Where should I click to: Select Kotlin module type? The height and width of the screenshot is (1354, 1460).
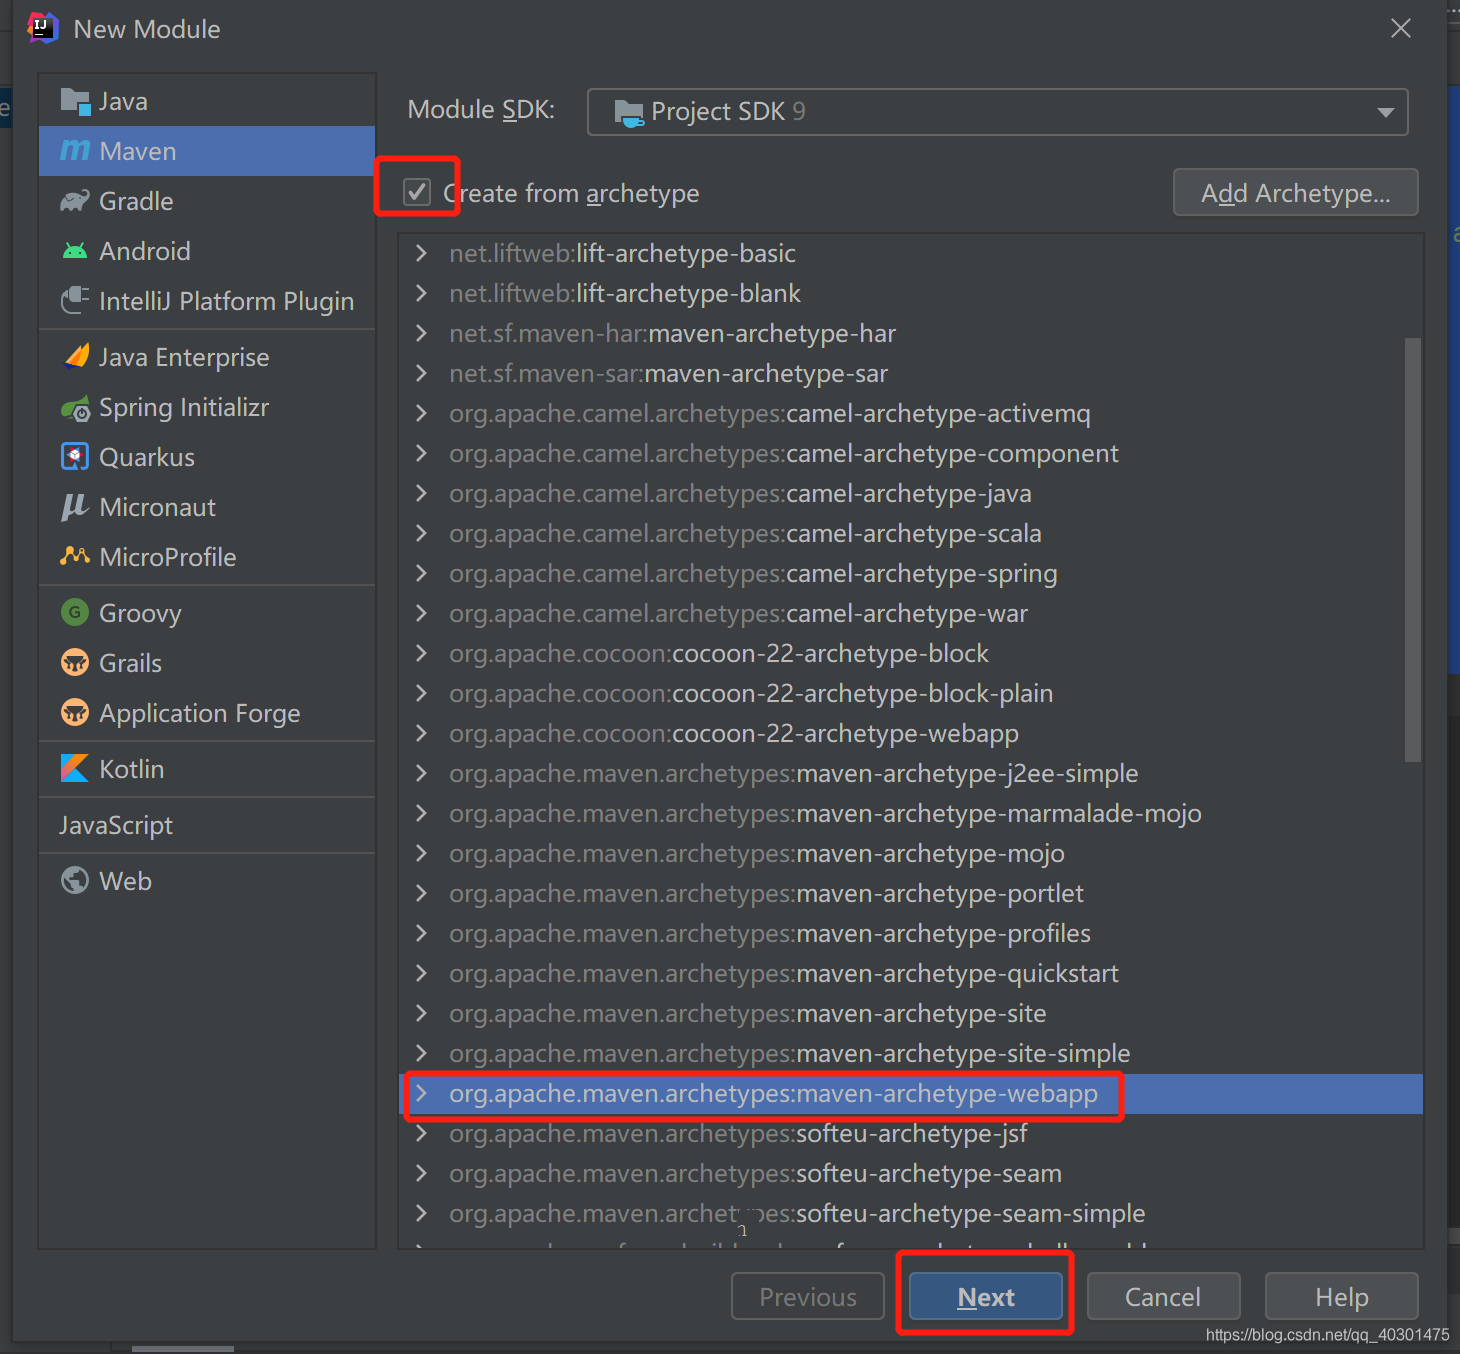pyautogui.click(x=207, y=769)
